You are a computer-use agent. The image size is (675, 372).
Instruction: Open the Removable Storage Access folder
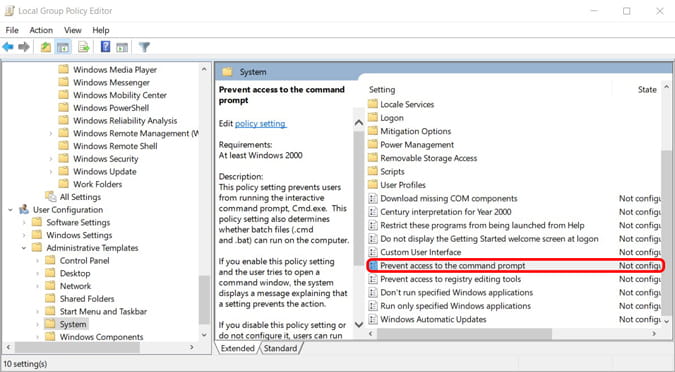(x=428, y=158)
